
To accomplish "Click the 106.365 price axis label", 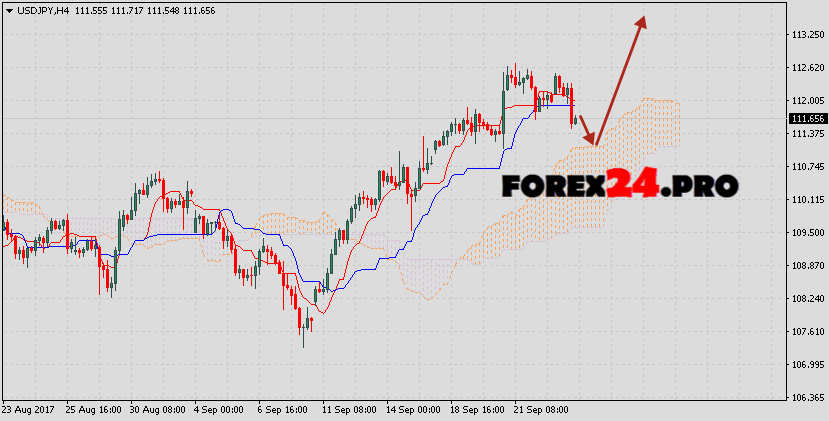I will coord(804,398).
